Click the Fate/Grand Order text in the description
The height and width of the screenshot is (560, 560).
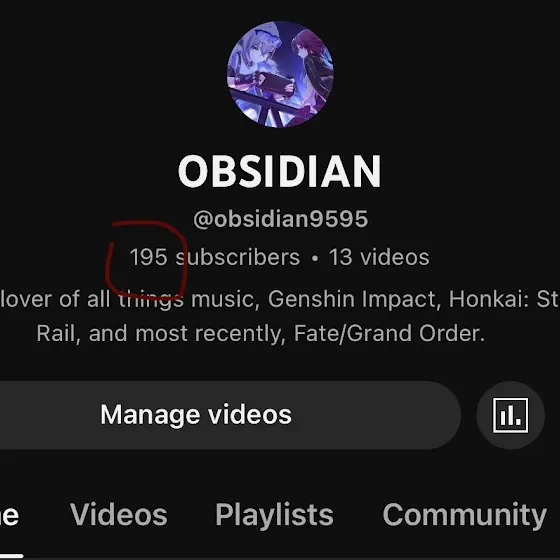[x=389, y=334]
